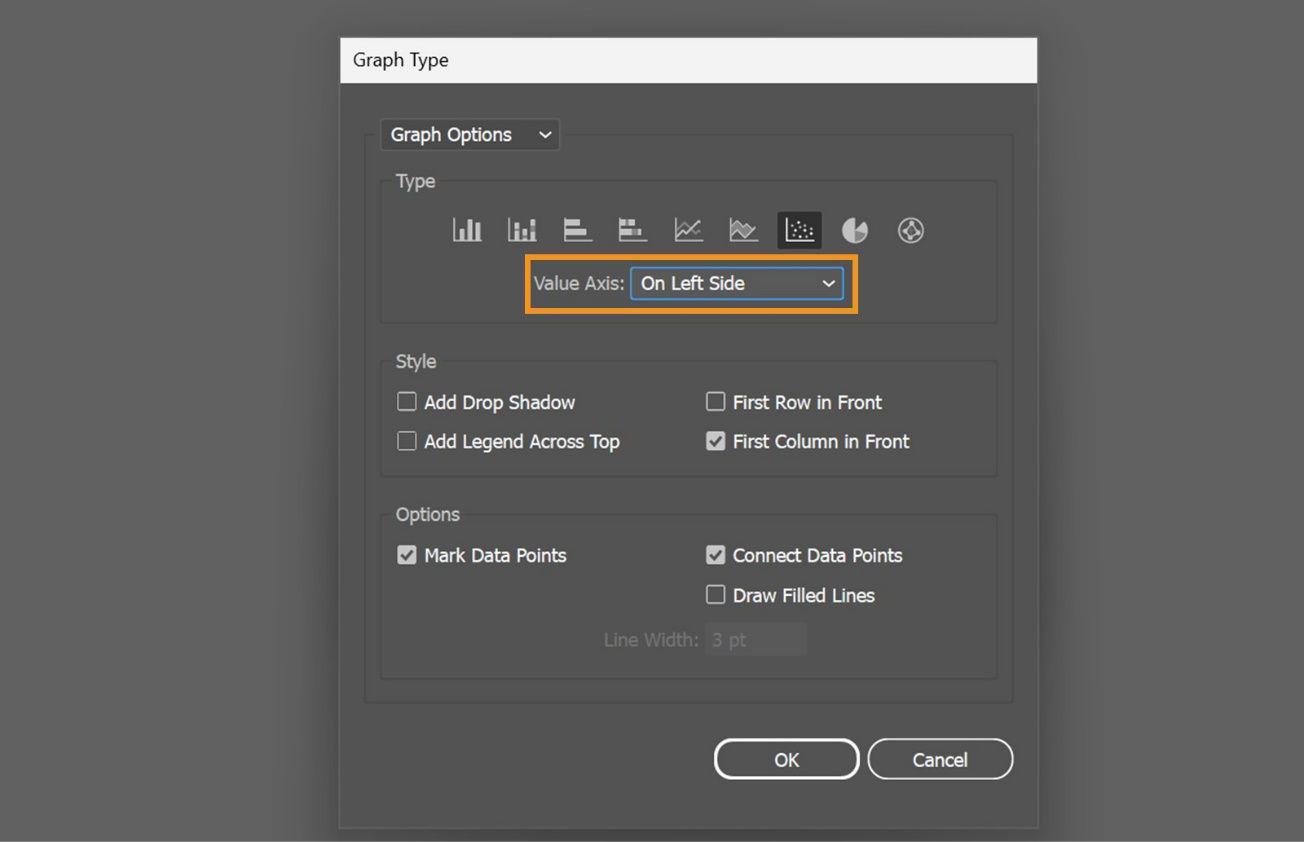Click the Line Width input field

pos(756,639)
